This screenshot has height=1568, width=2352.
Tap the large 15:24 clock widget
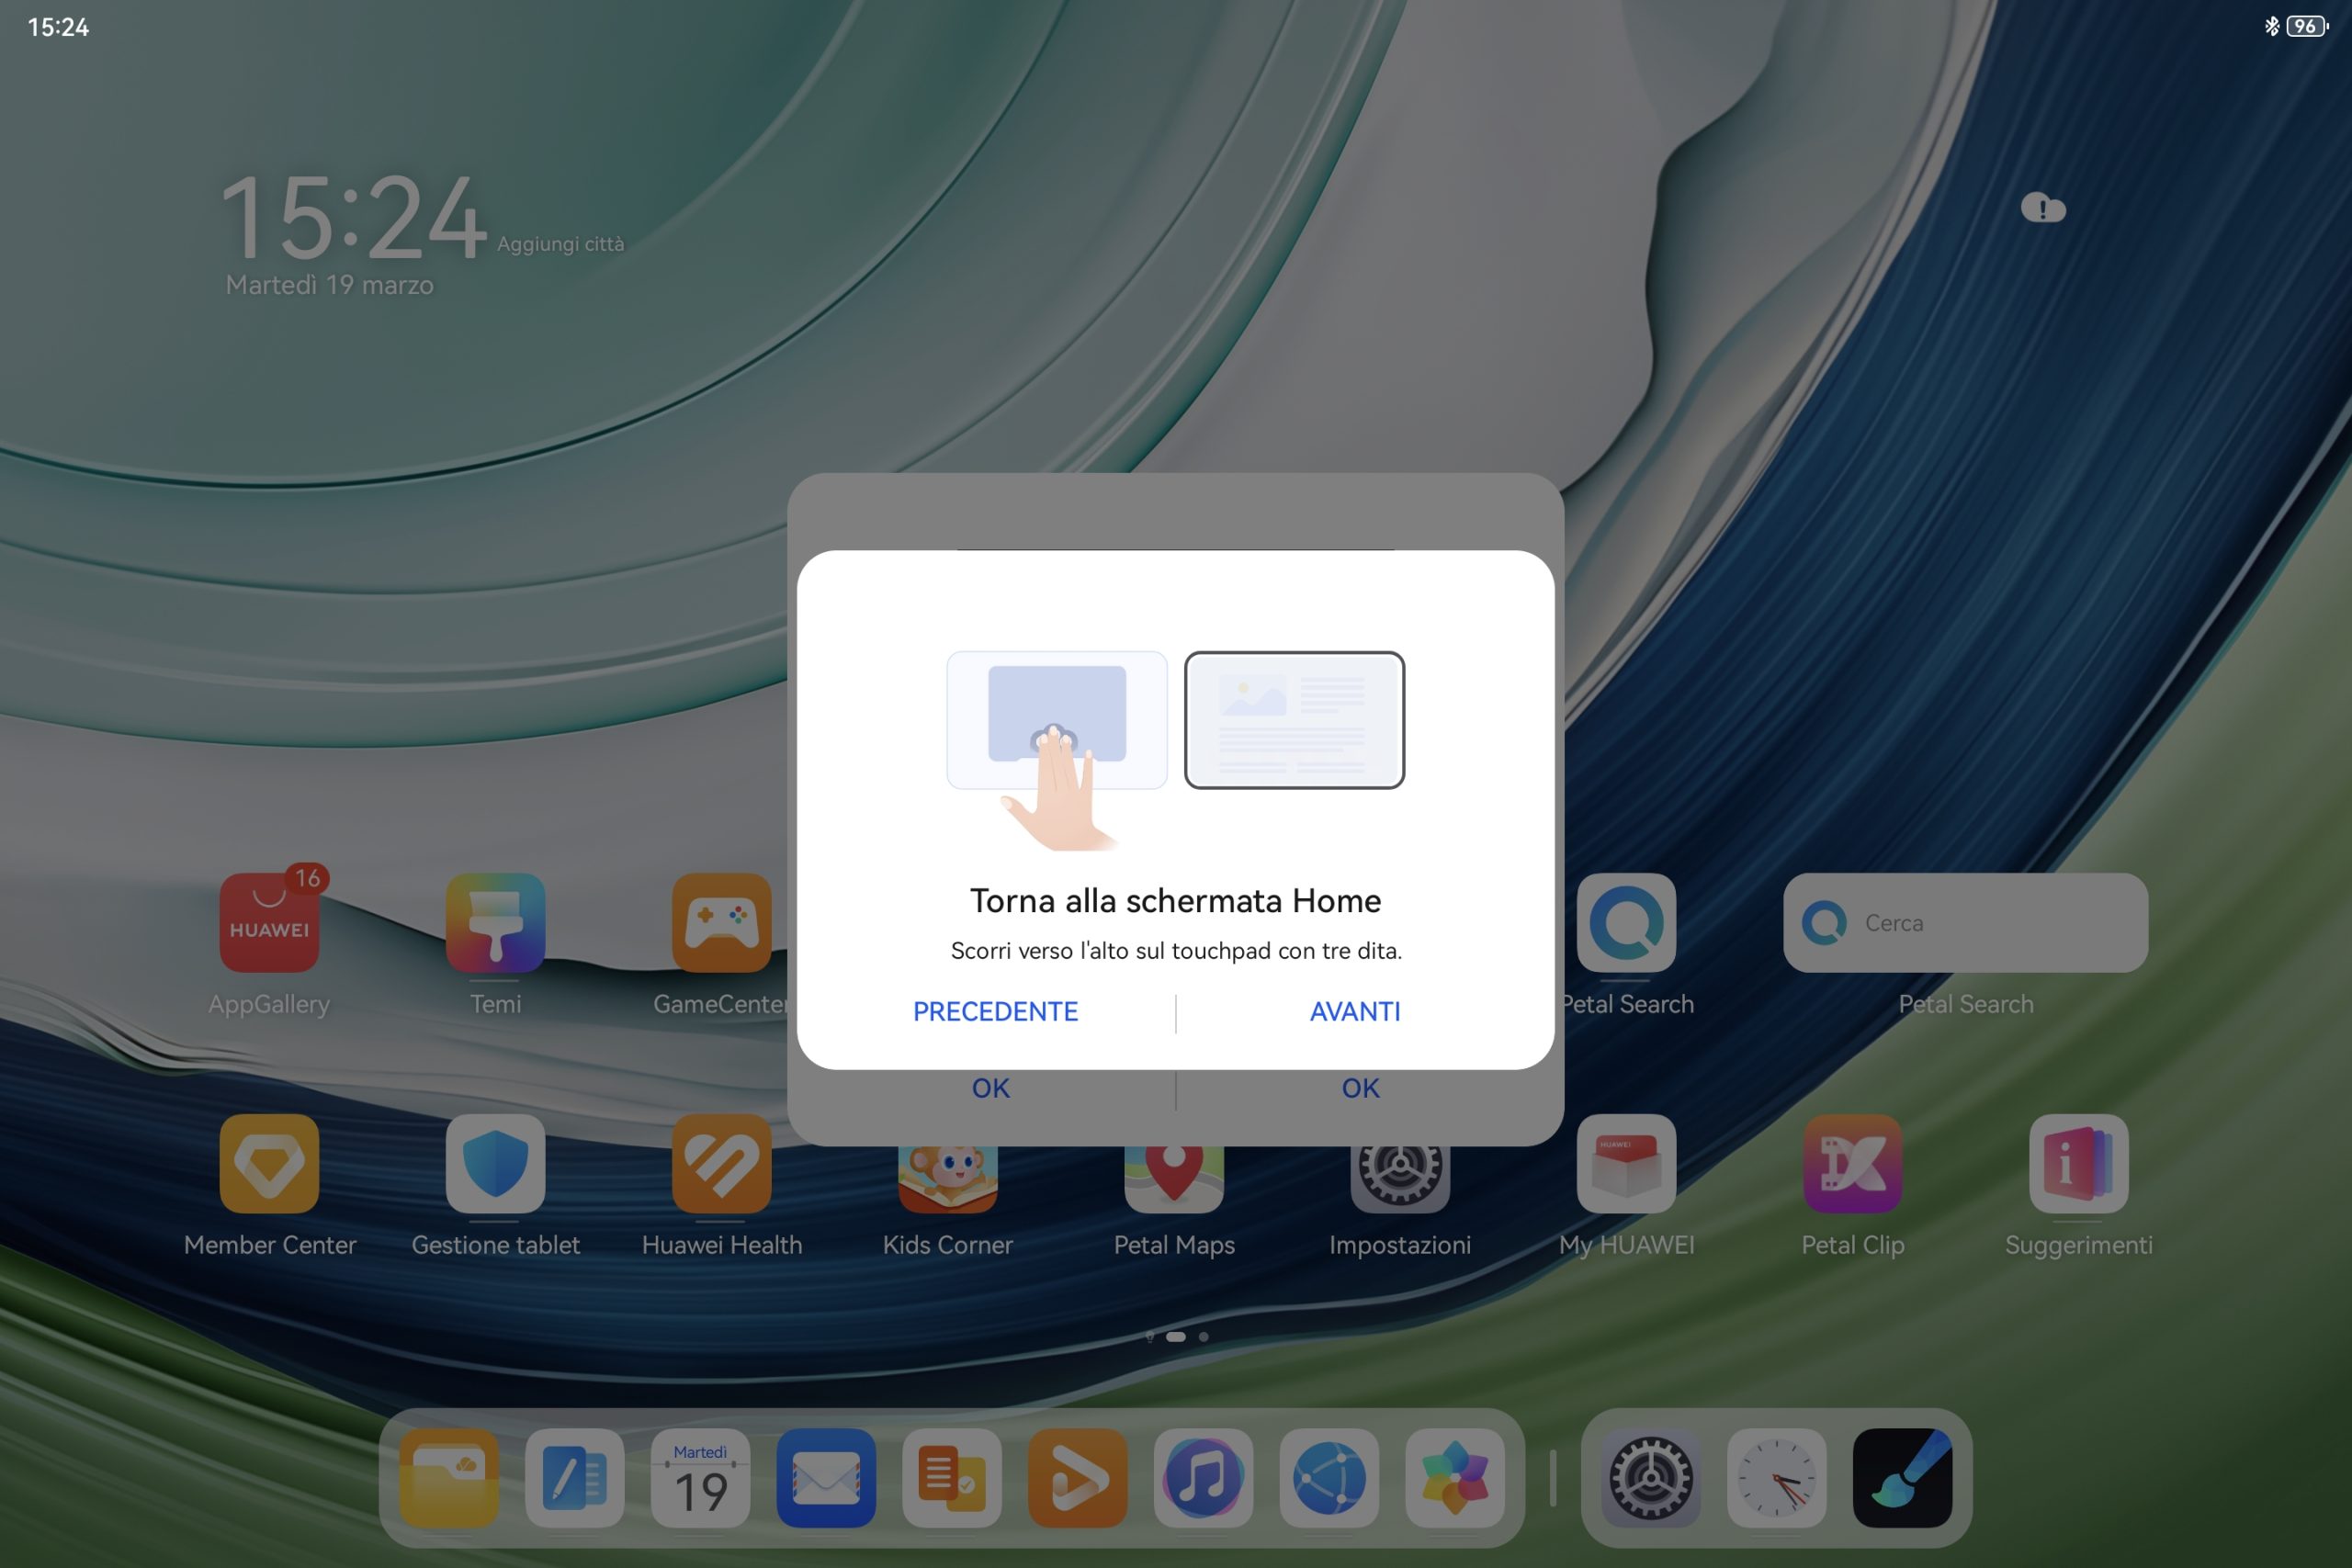[x=353, y=216]
